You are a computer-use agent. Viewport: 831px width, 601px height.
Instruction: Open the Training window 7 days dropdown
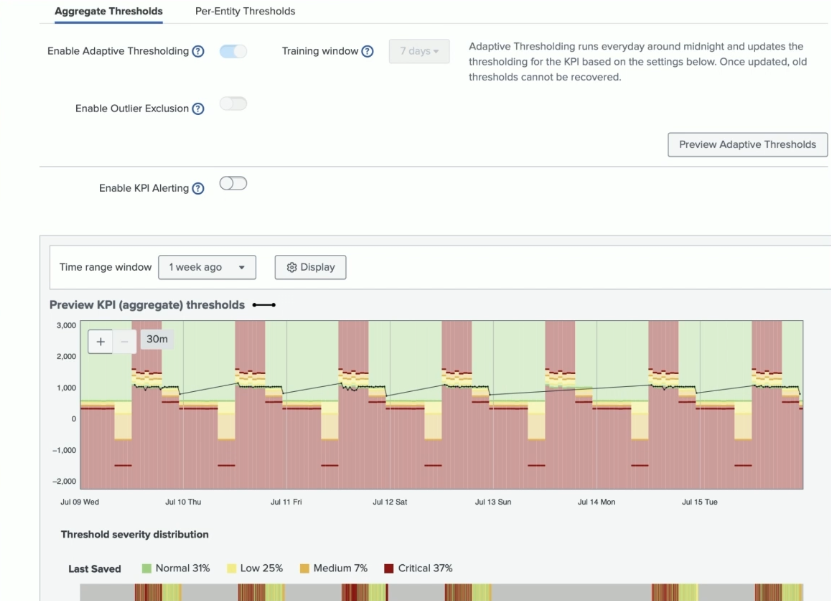[x=419, y=51]
